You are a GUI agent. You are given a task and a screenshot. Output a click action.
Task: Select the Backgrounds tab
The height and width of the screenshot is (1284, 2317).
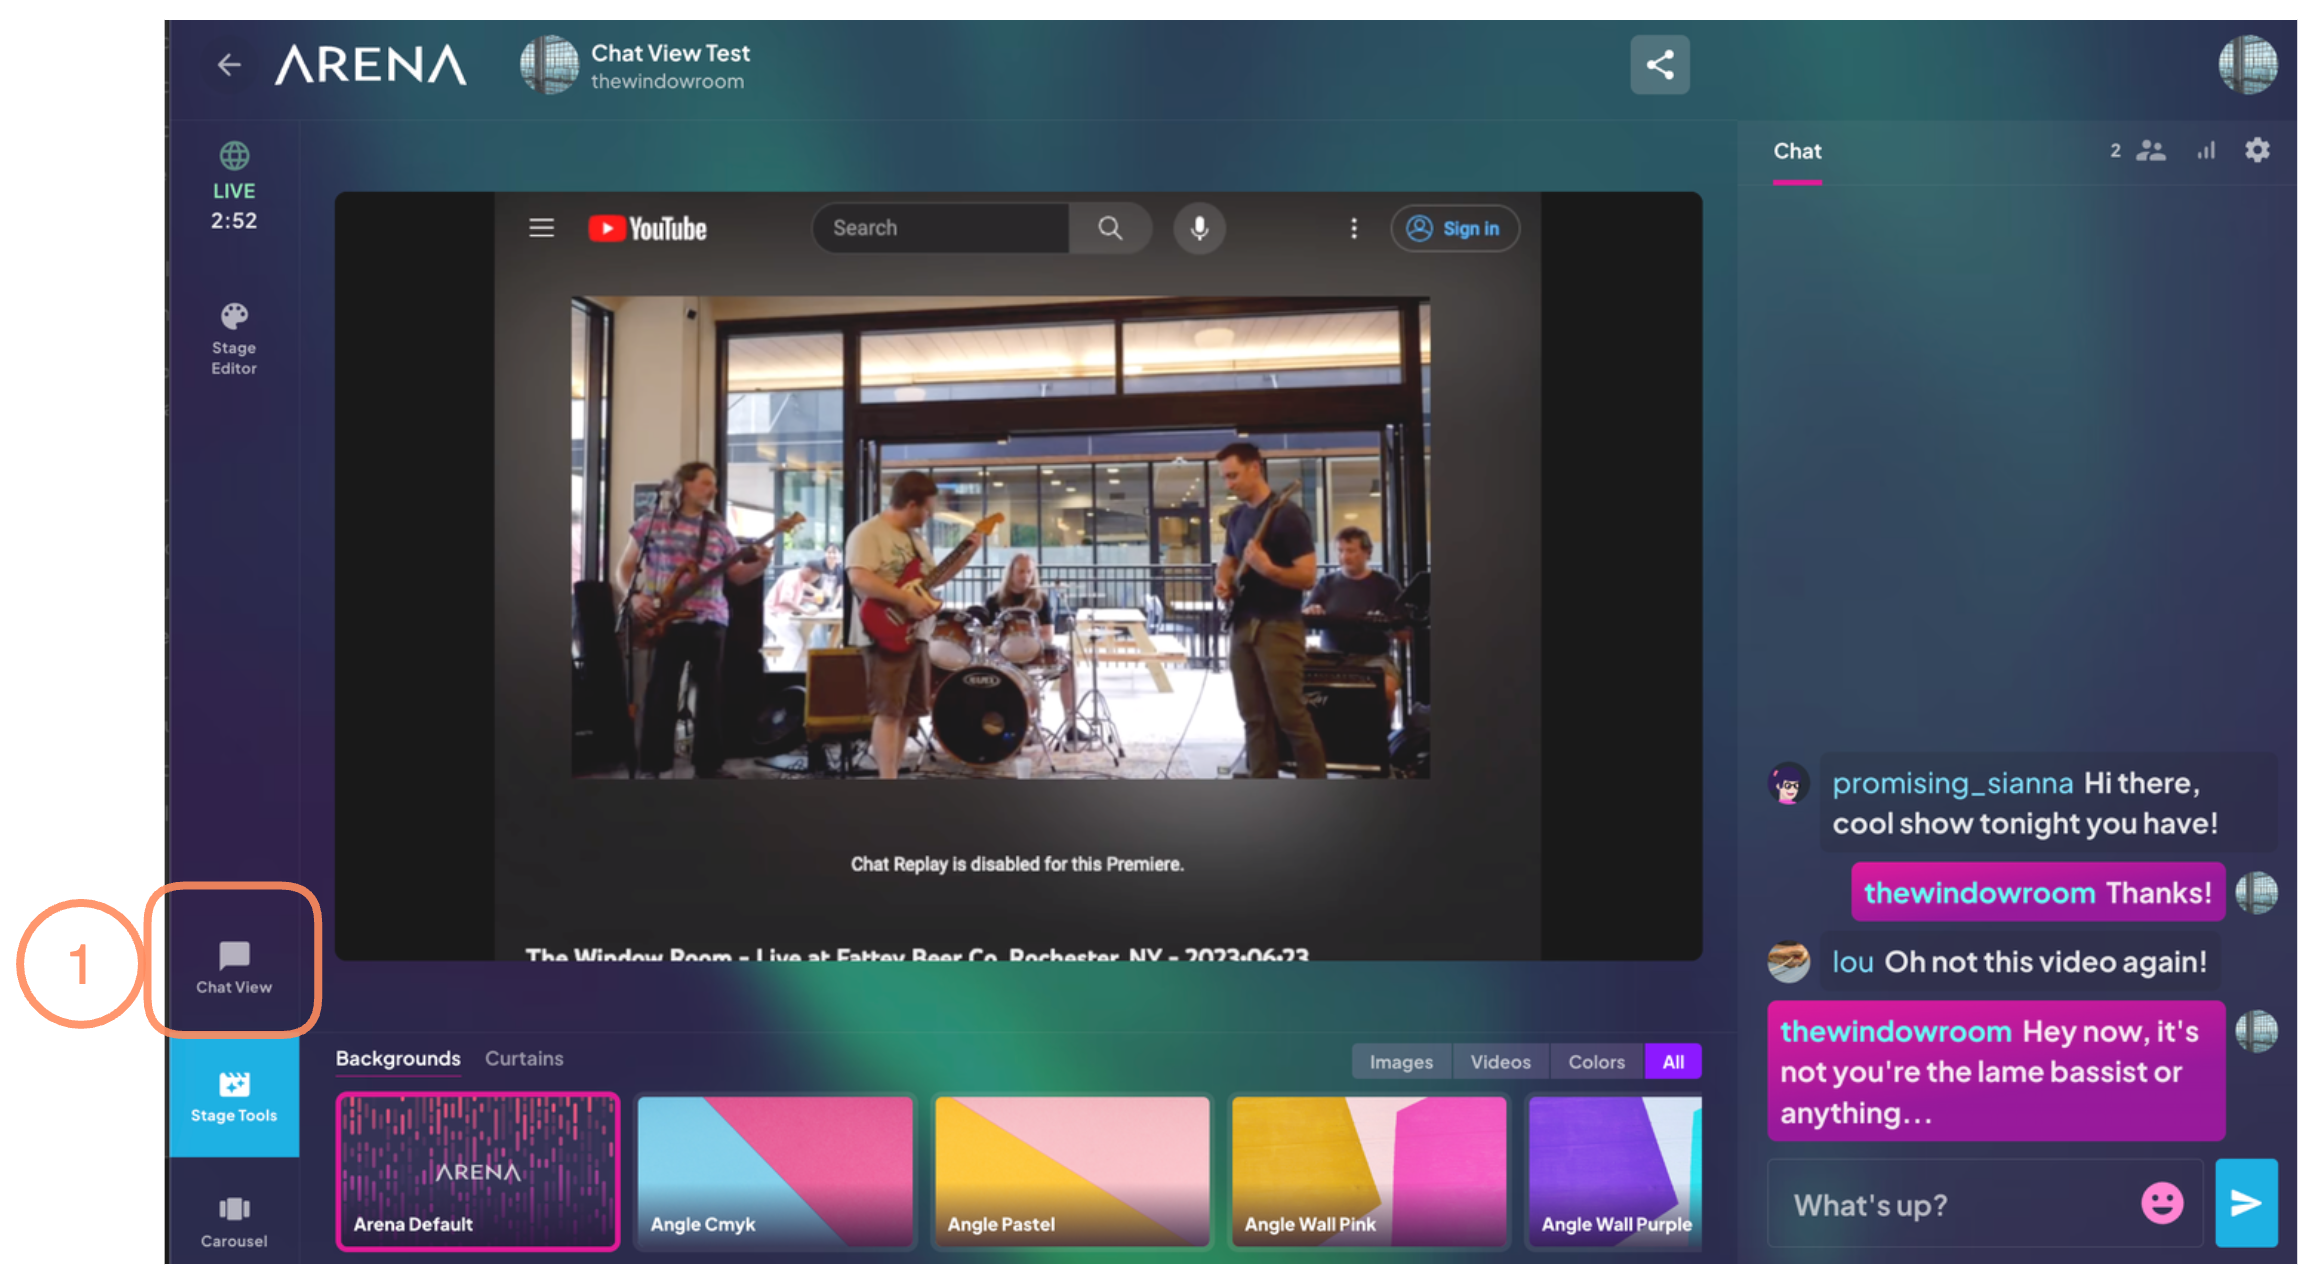click(398, 1058)
